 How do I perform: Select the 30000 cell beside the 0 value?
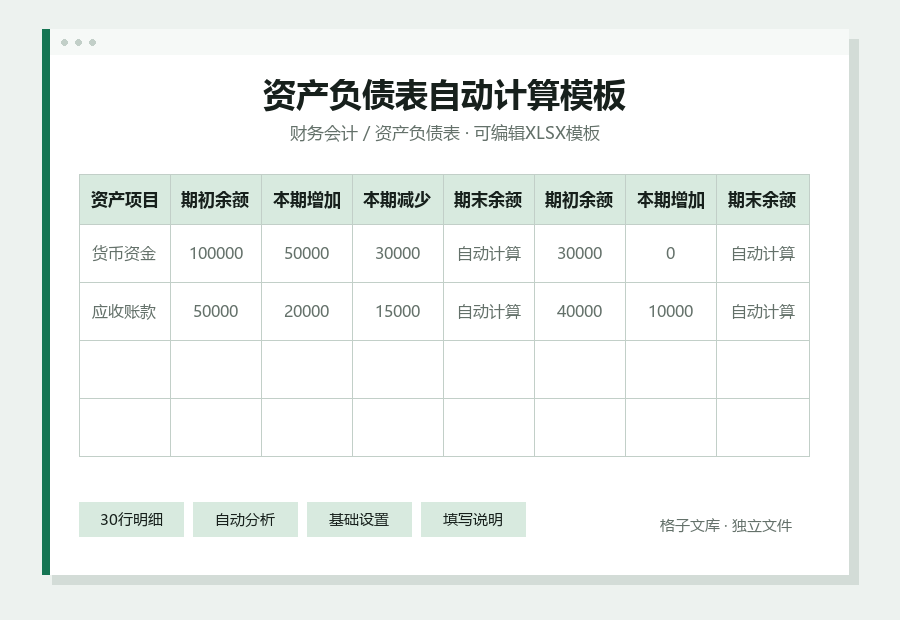point(580,253)
